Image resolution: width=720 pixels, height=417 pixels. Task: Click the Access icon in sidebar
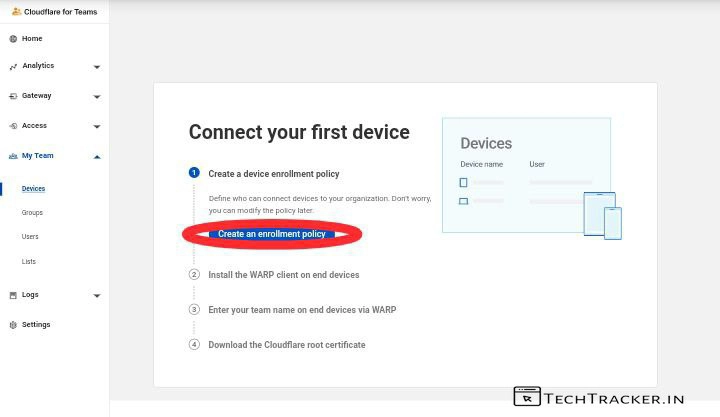click(x=13, y=126)
